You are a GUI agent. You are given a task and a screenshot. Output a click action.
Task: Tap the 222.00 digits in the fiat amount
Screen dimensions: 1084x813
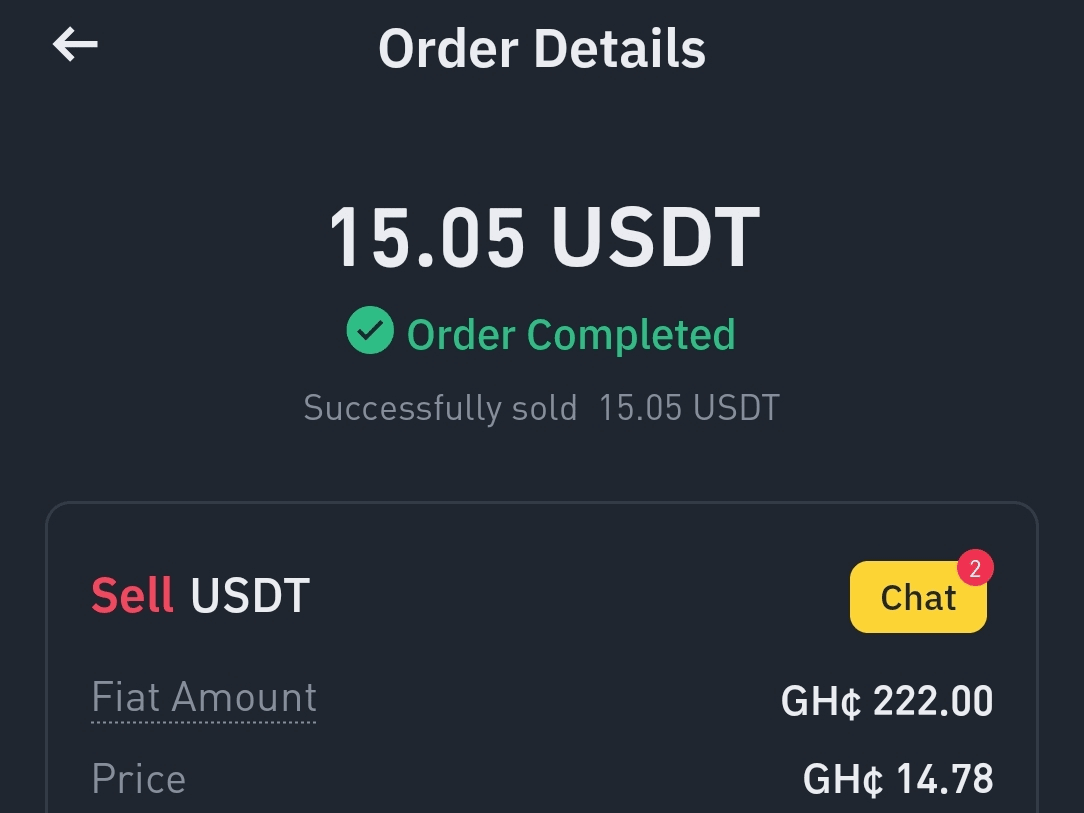(933, 701)
